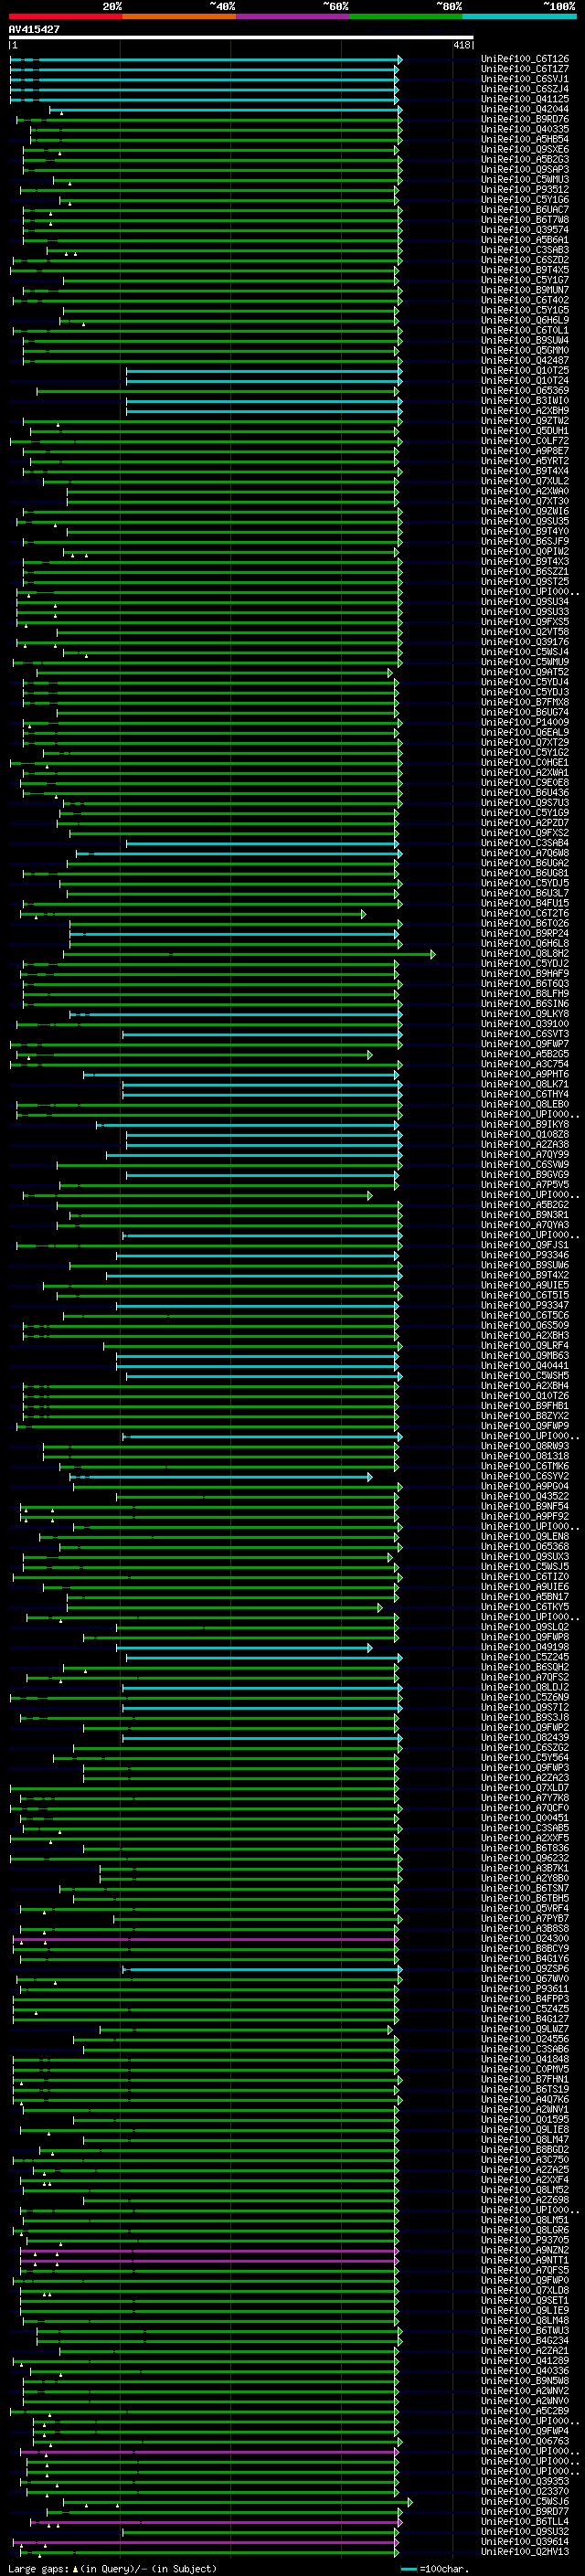The height and width of the screenshot is (2576, 585).
Task: Select the UniRef100_Q39614 label
Action: [x=525, y=2541]
